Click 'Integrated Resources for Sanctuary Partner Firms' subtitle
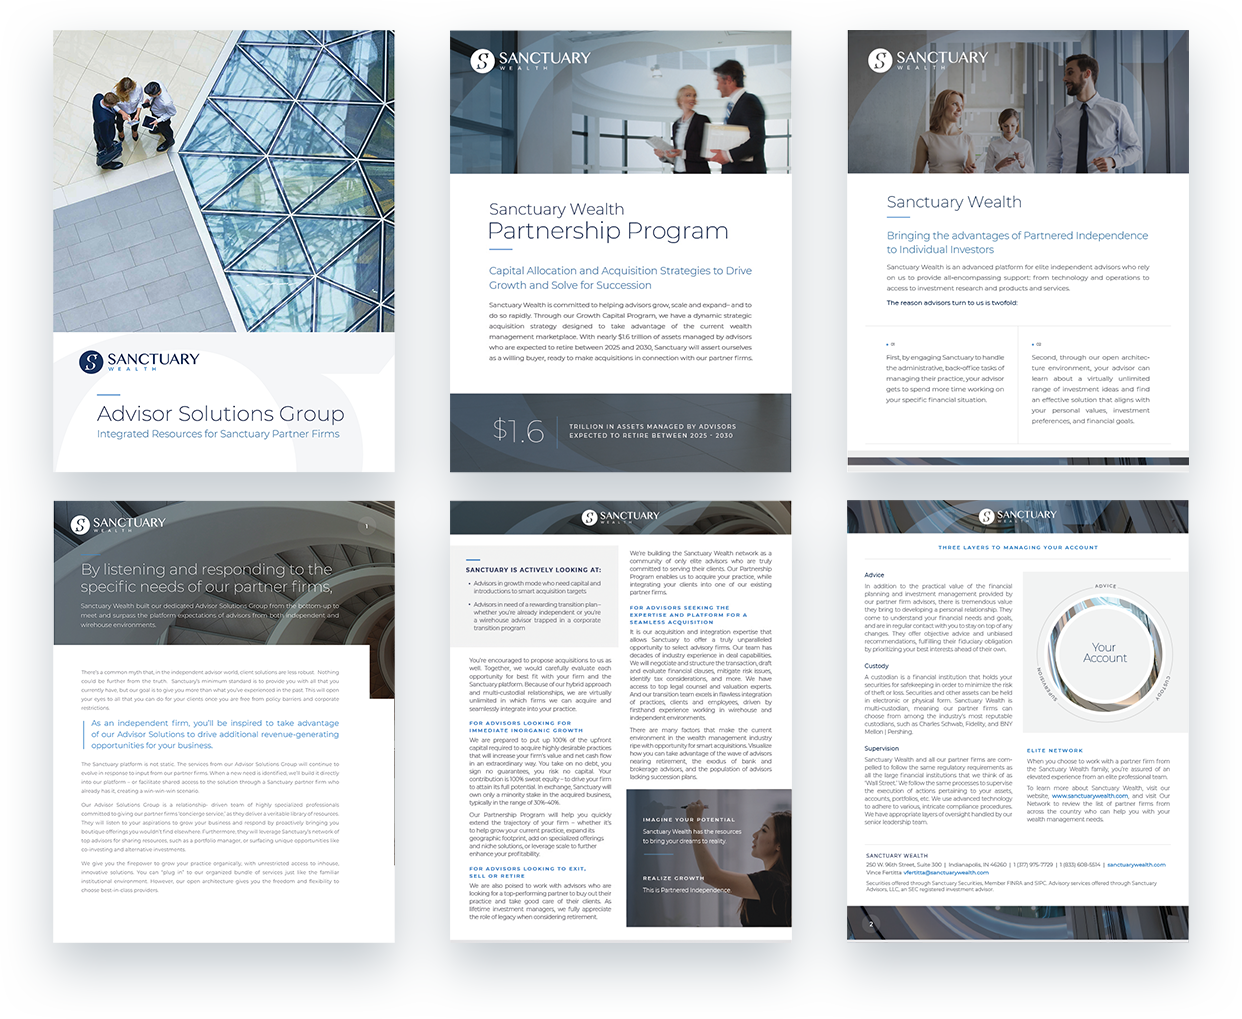1242x1019 pixels. [218, 434]
